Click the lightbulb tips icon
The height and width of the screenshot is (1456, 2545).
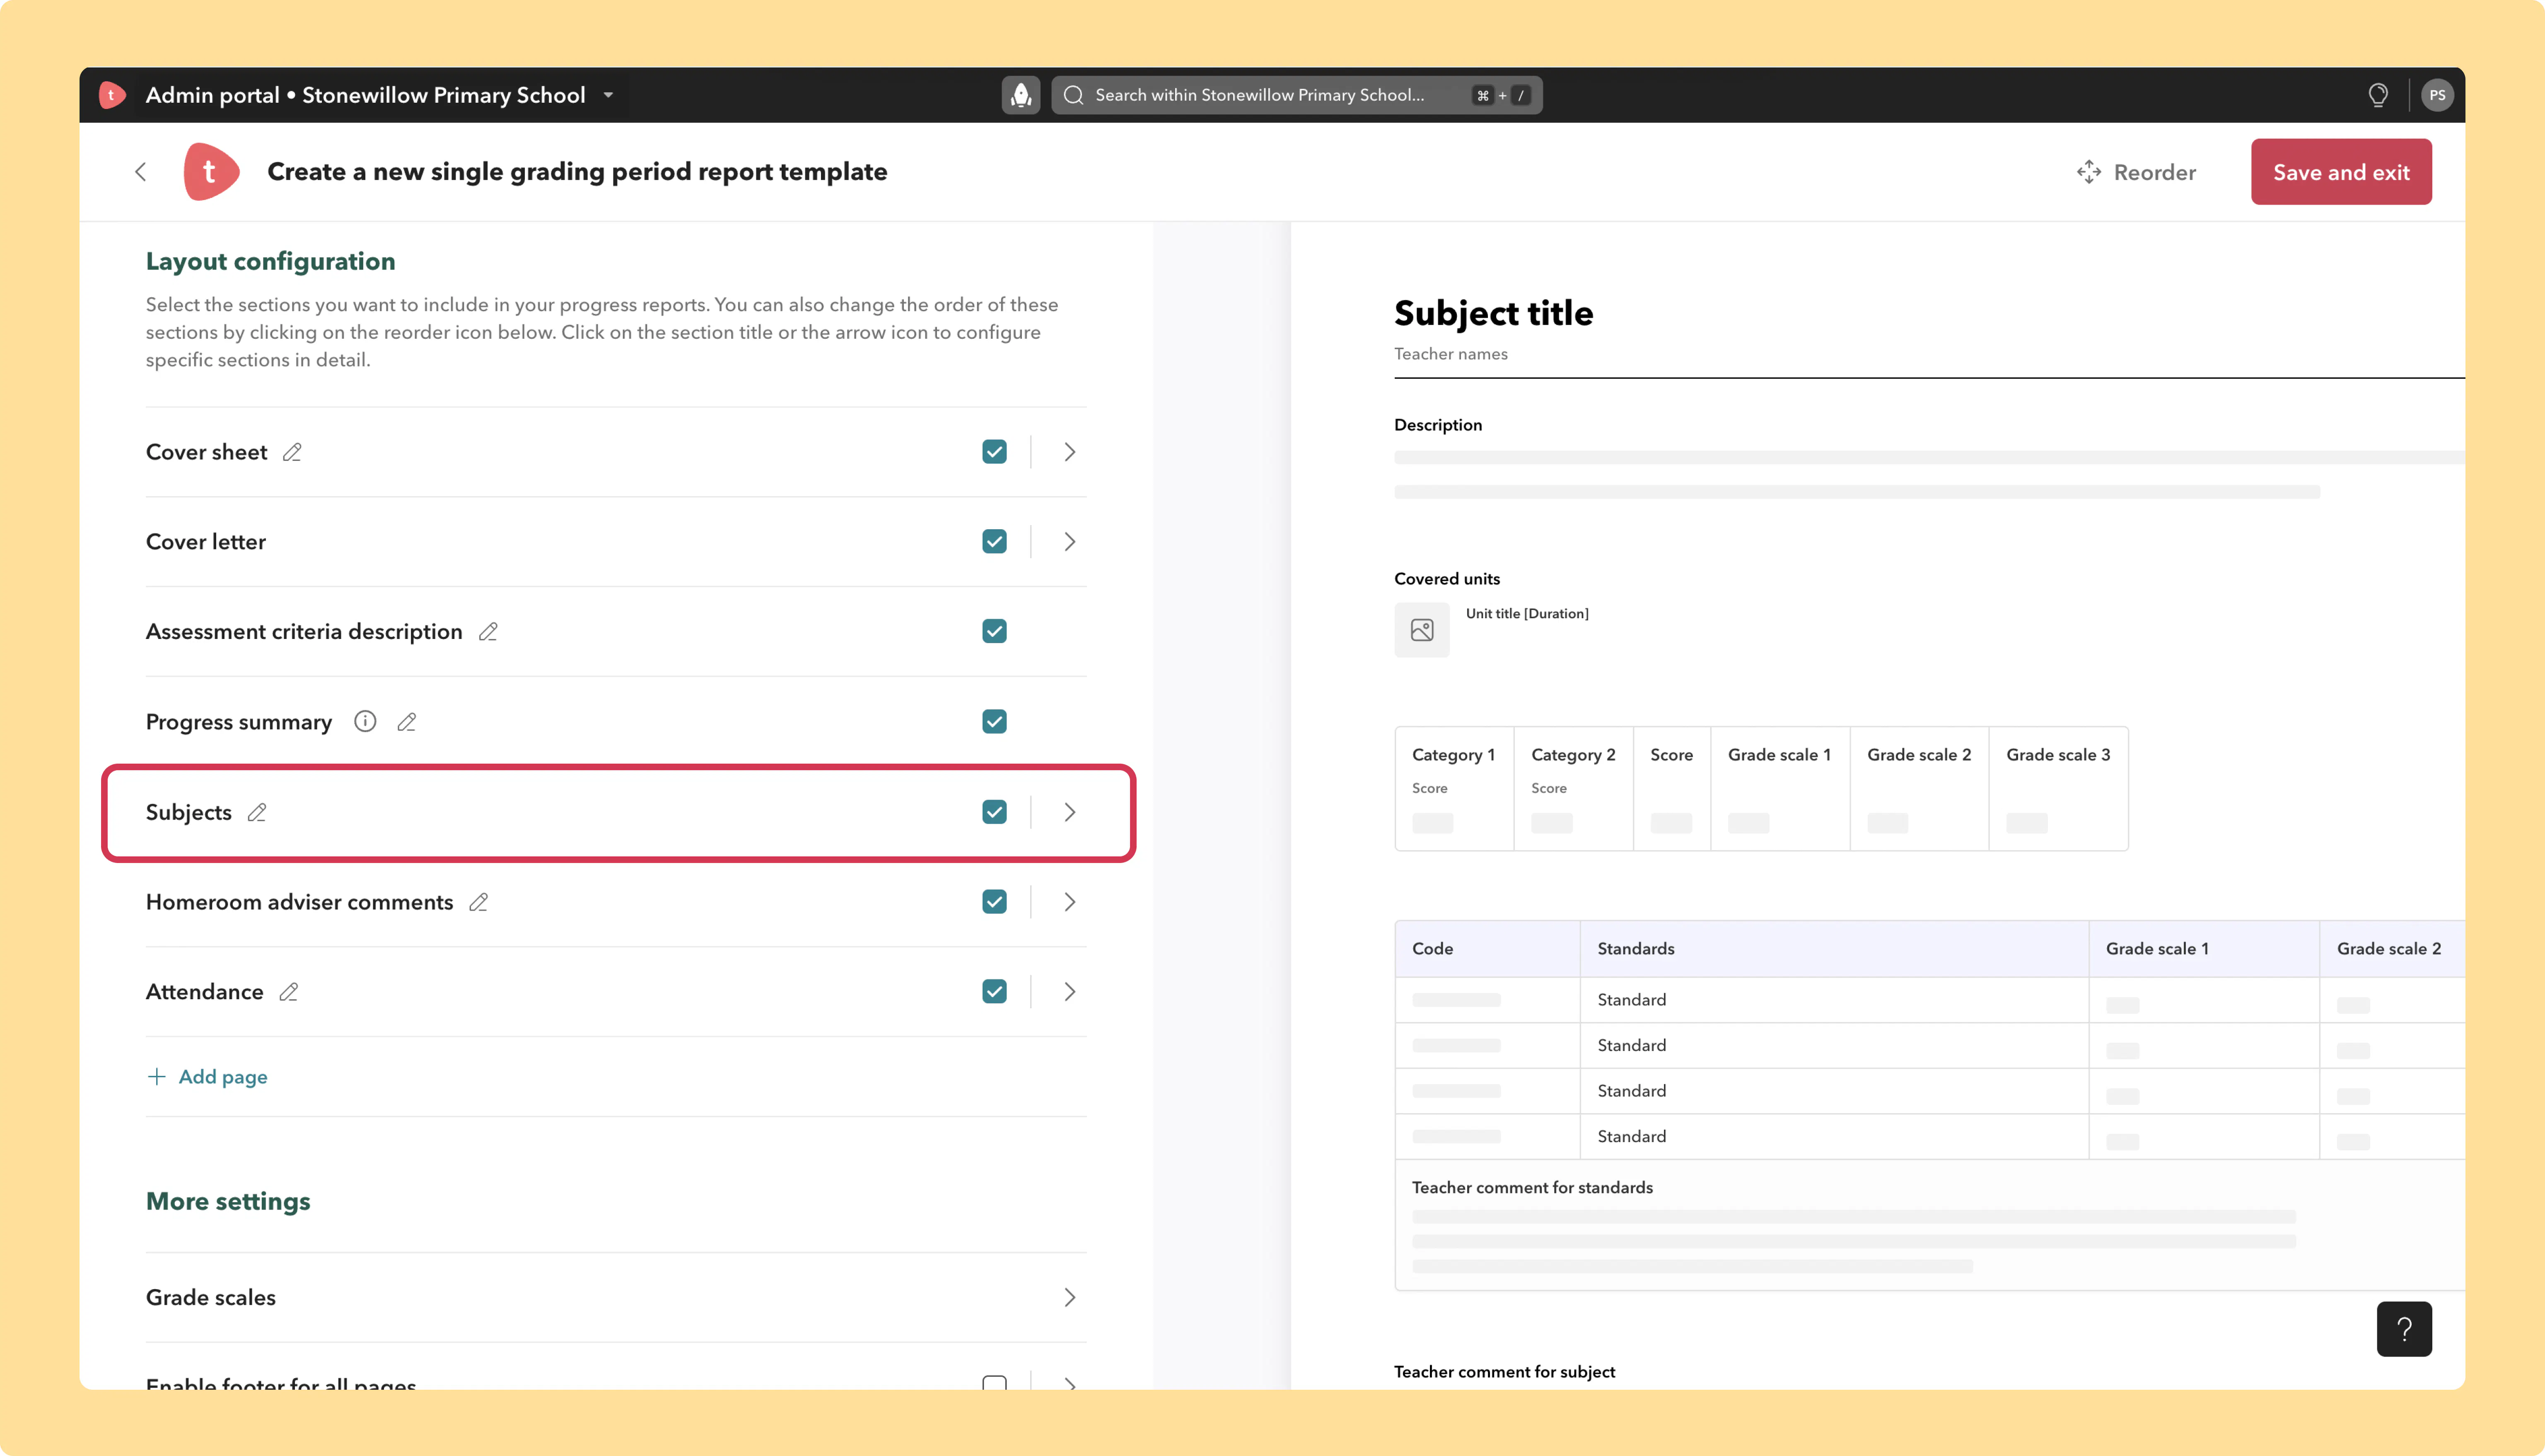(x=2378, y=95)
